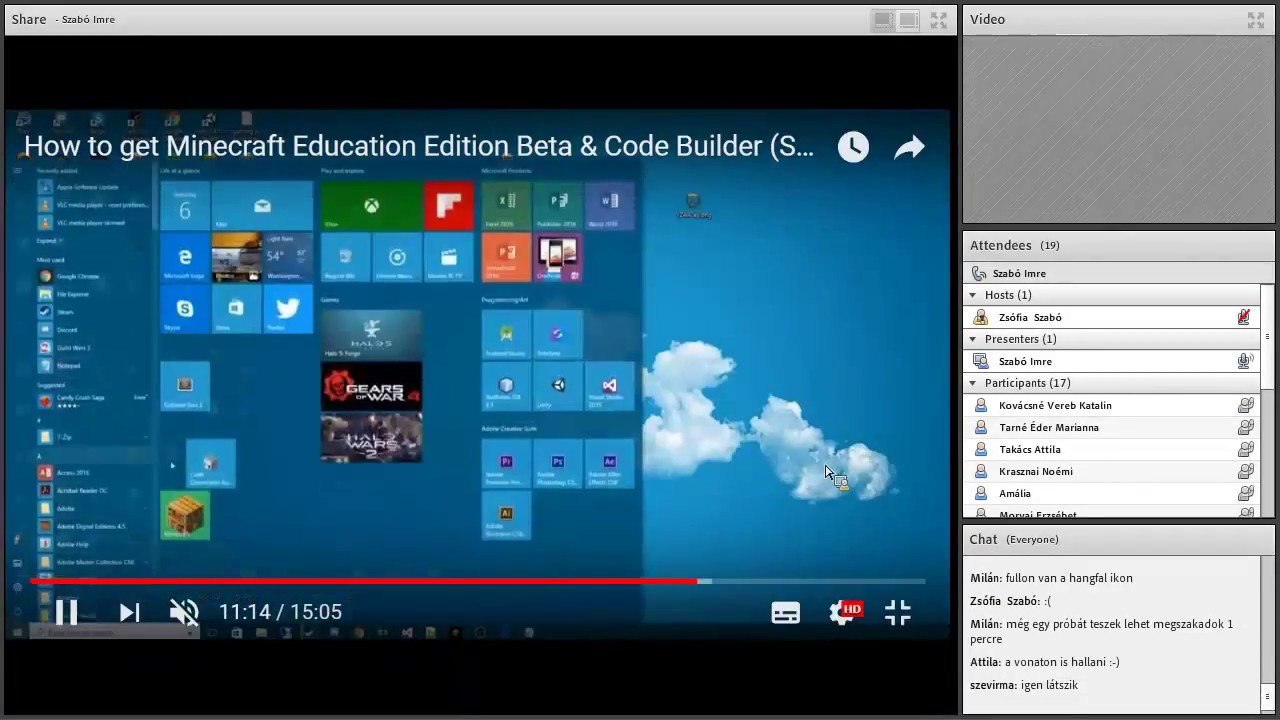Skip to next video

[129, 612]
